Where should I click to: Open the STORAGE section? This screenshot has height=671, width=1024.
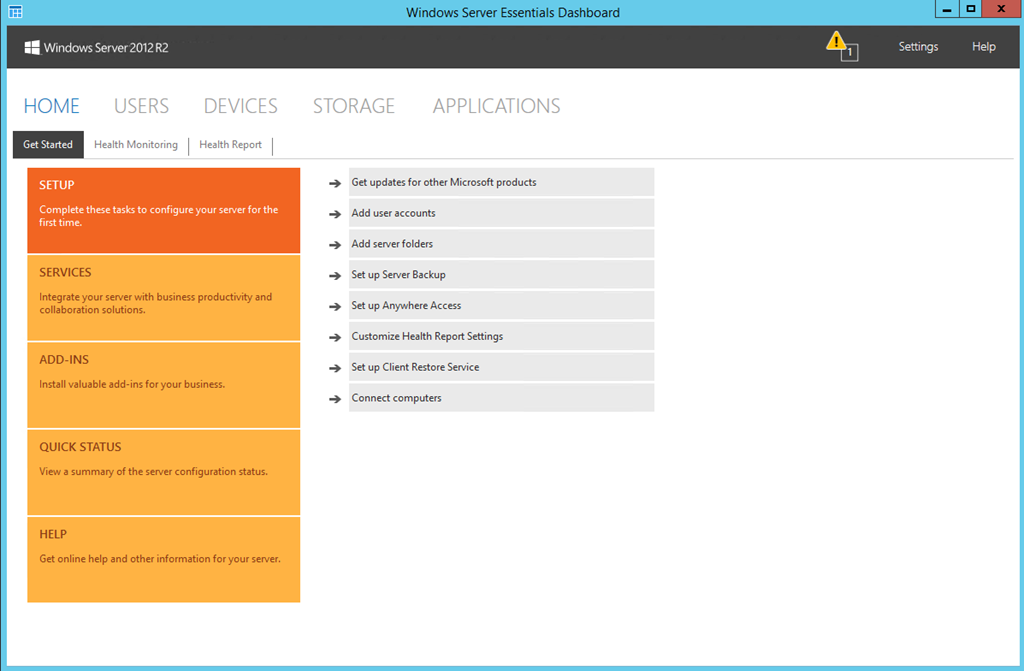click(353, 106)
